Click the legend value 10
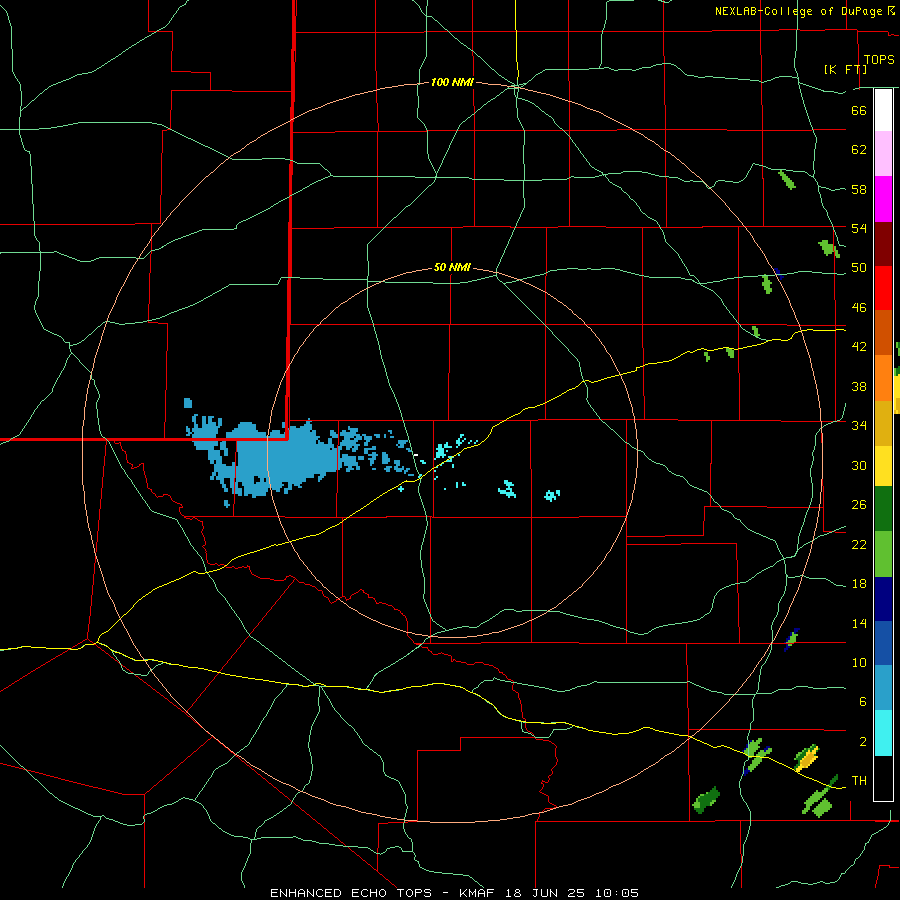Screen dimensions: 900x900 (859, 662)
